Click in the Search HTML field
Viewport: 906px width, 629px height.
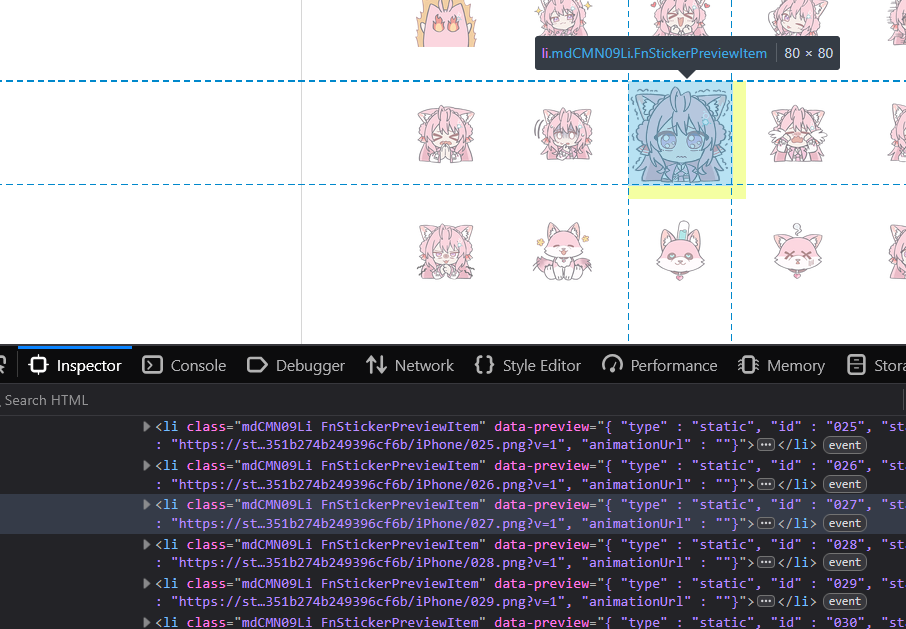[x=451, y=400]
